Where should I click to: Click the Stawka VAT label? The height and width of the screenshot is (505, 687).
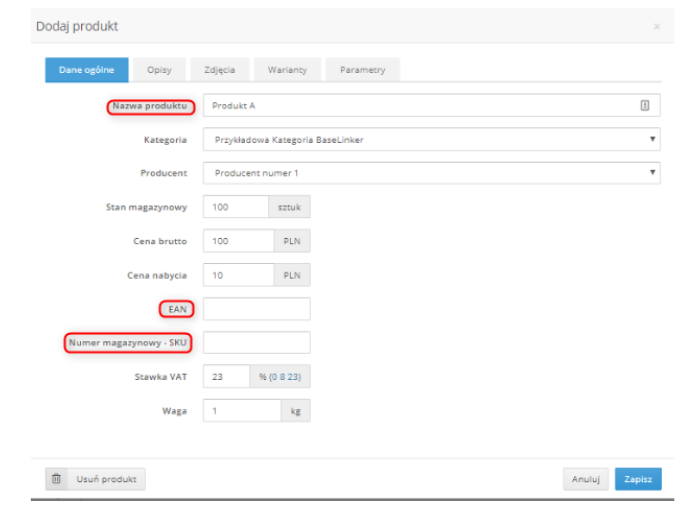[161, 377]
